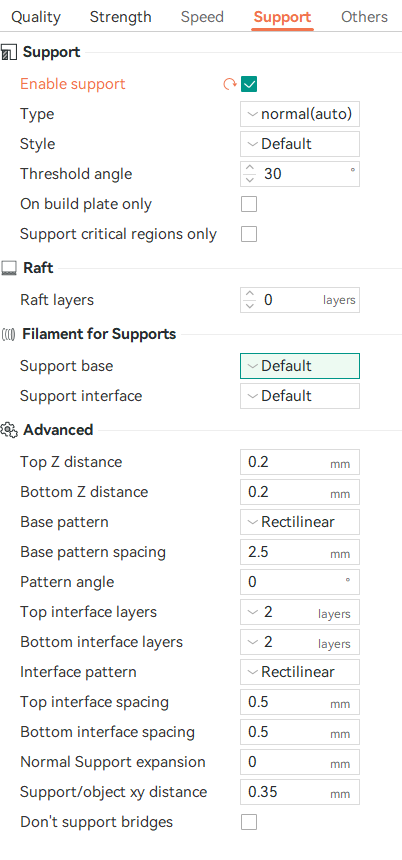
Task: Enable On build plate only
Action: click(x=249, y=204)
